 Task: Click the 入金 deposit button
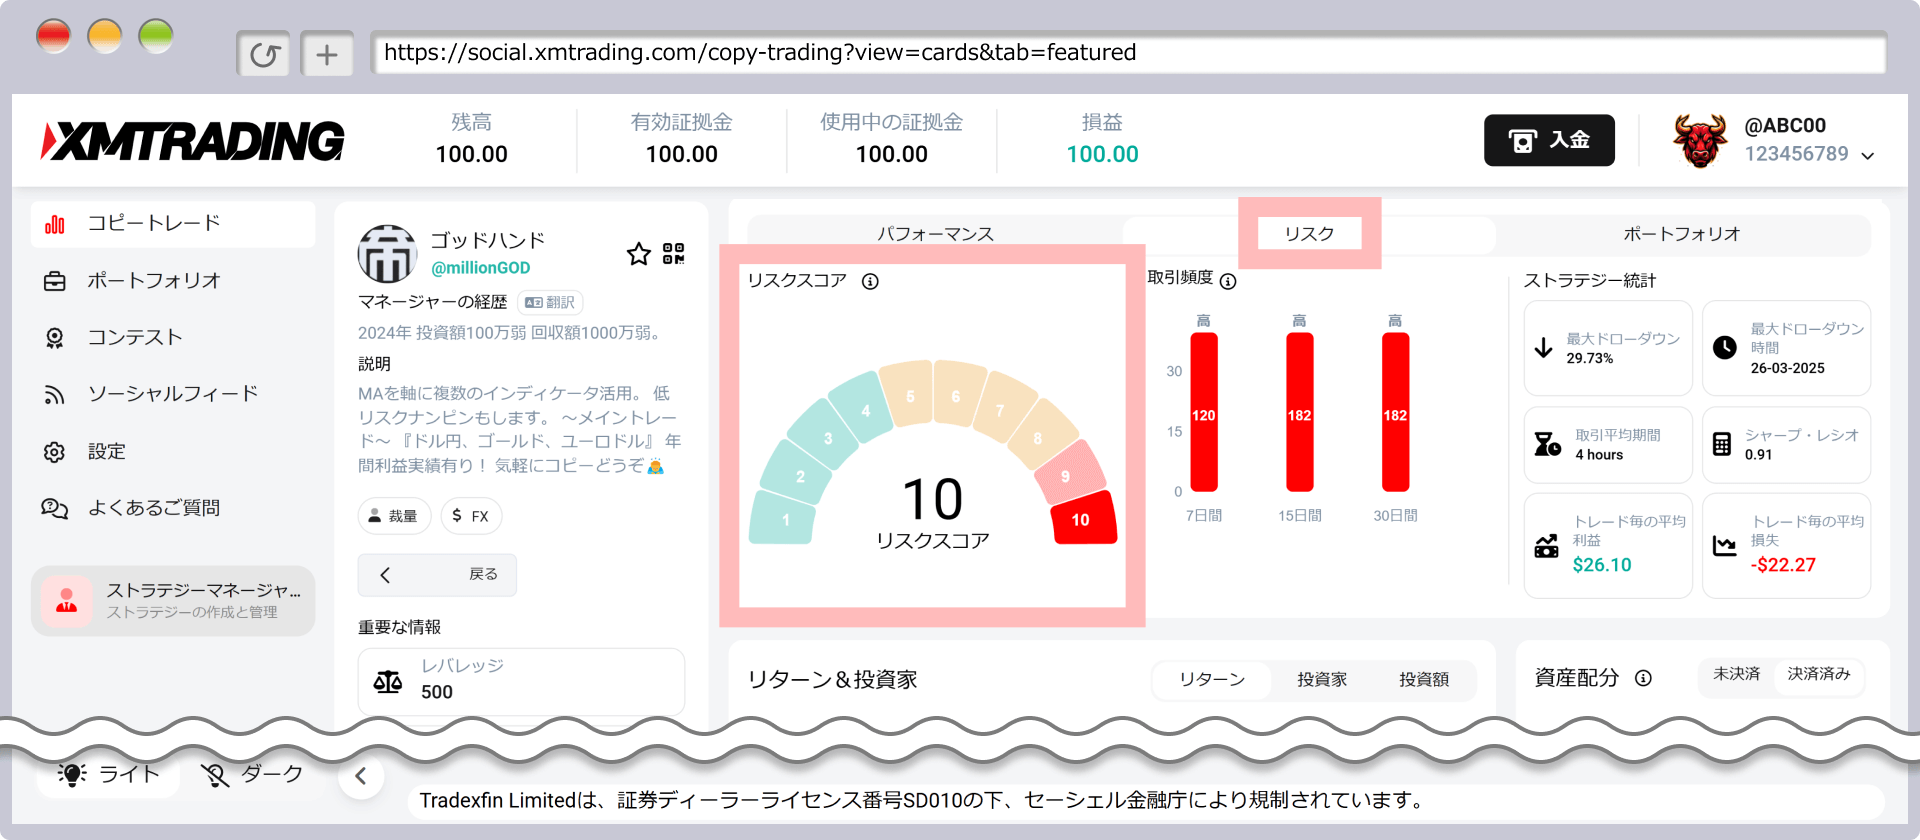click(x=1549, y=140)
